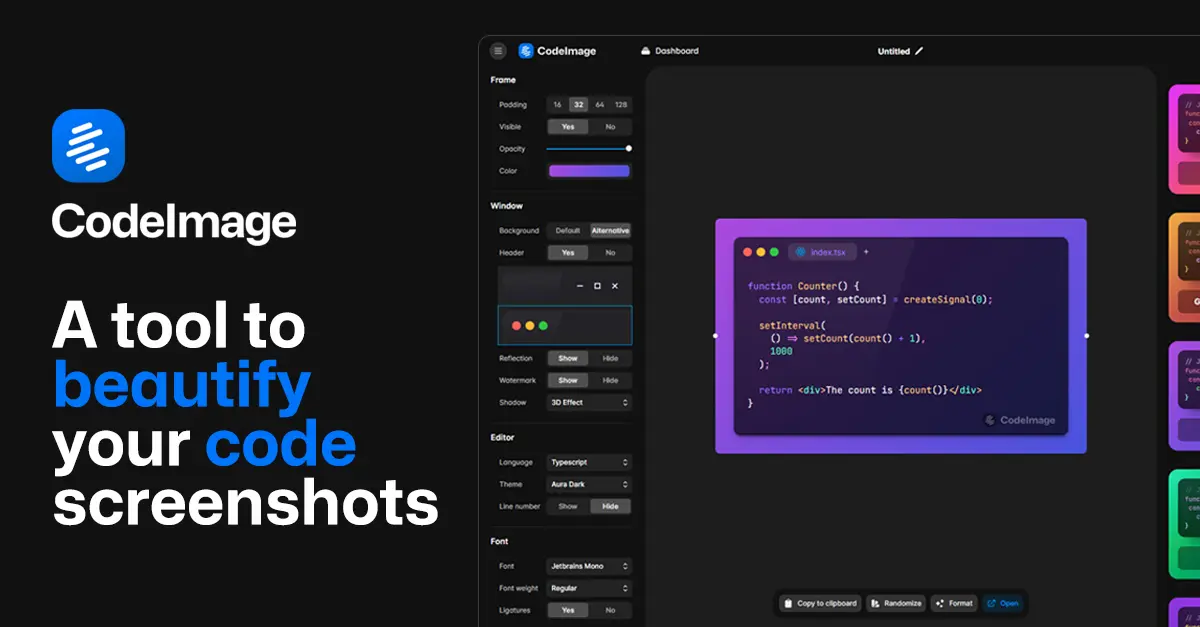This screenshot has width=1200, height=627.
Task: Click the Randomize icon button
Action: coord(873,603)
